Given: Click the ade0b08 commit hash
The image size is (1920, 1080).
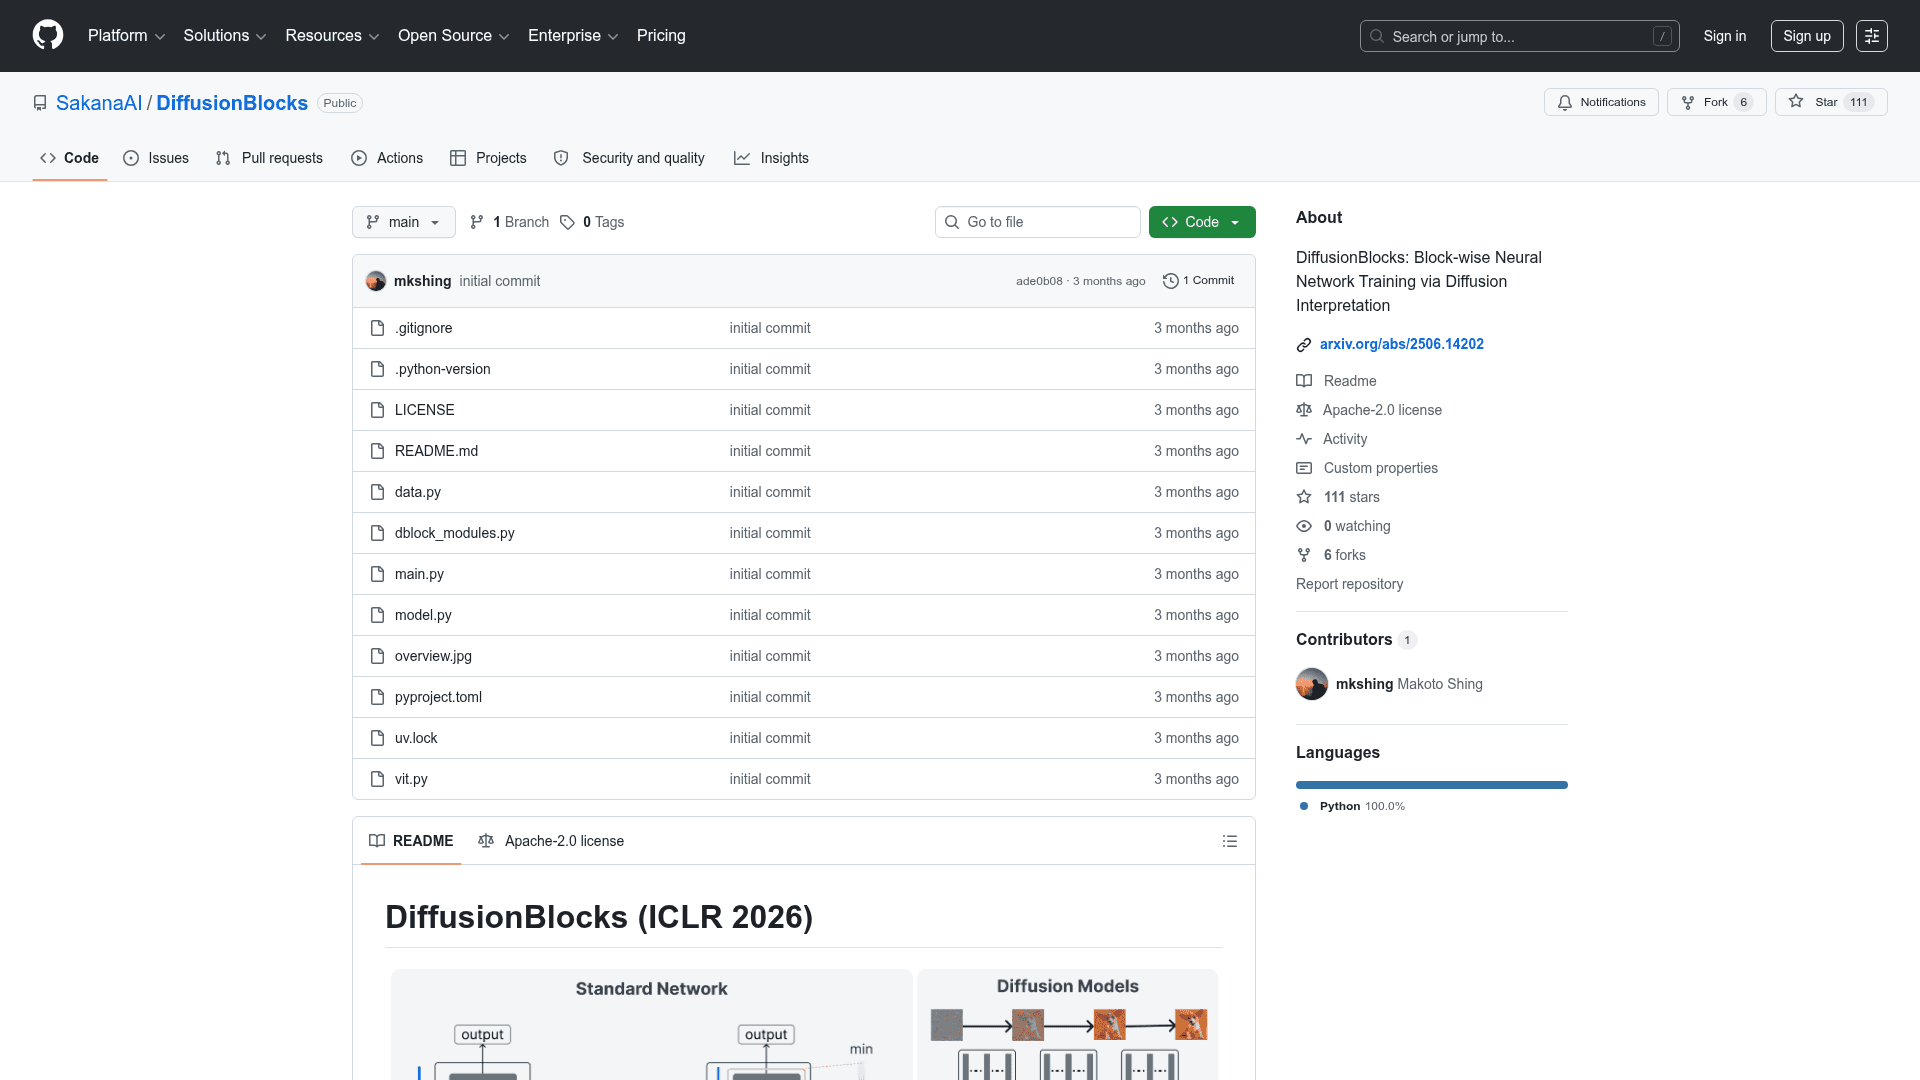Looking at the screenshot, I should coord(1039,281).
